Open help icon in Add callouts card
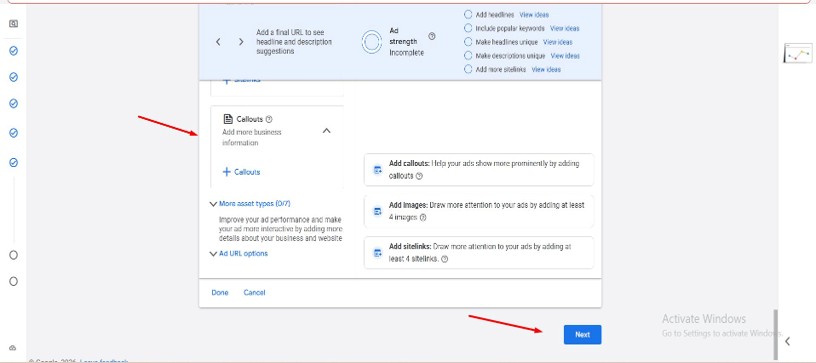Image resolution: width=816 pixels, height=363 pixels. 419,176
